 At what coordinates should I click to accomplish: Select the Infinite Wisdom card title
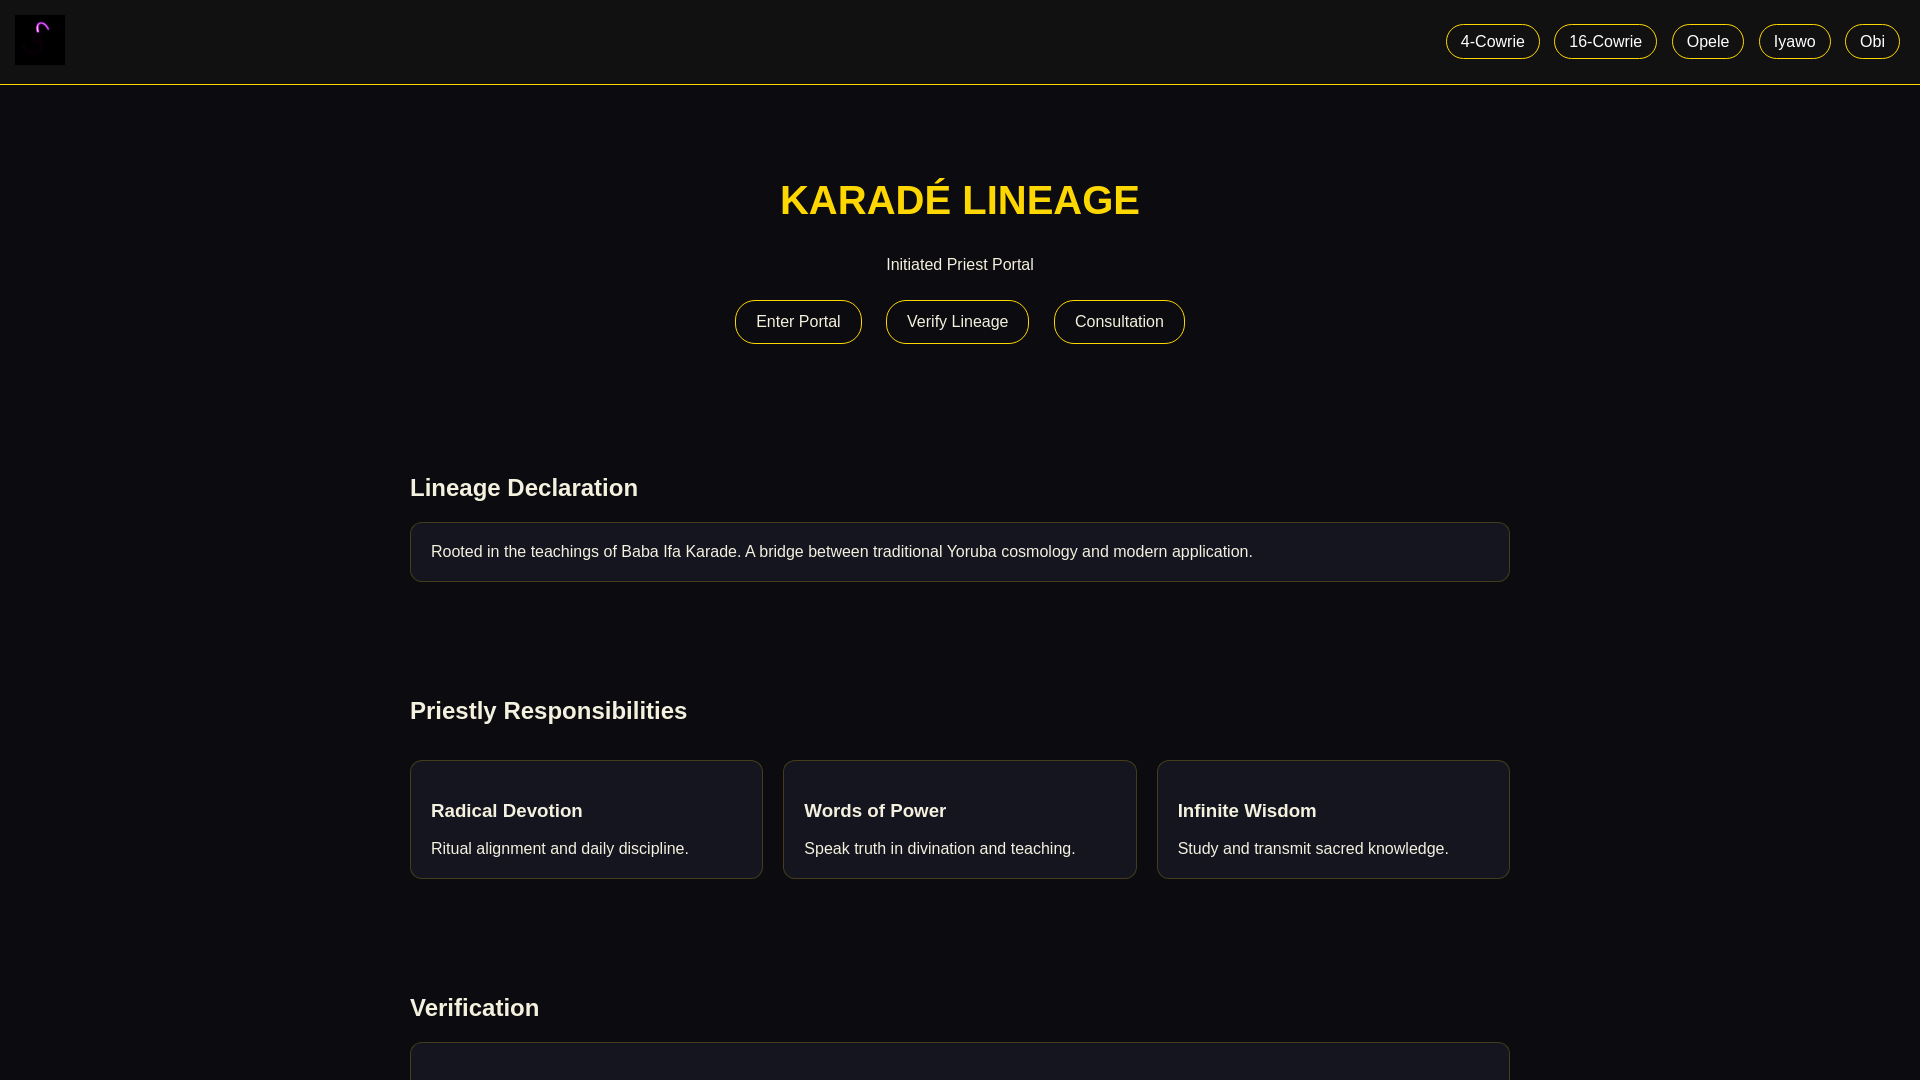pyautogui.click(x=1247, y=811)
